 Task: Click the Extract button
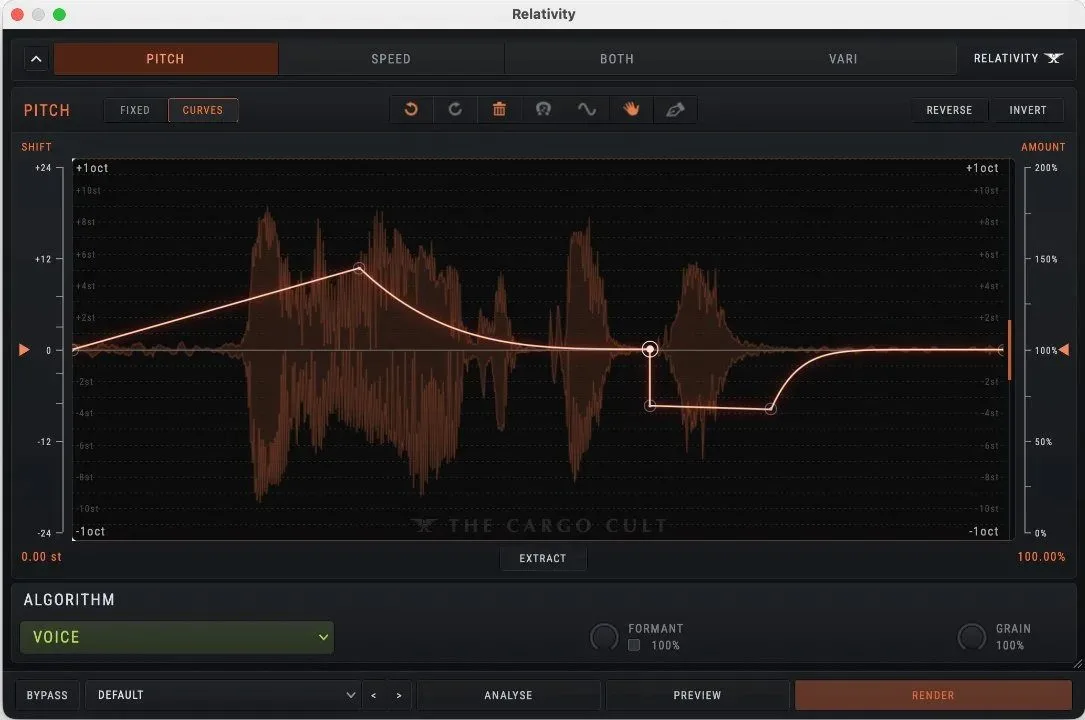tap(543, 558)
